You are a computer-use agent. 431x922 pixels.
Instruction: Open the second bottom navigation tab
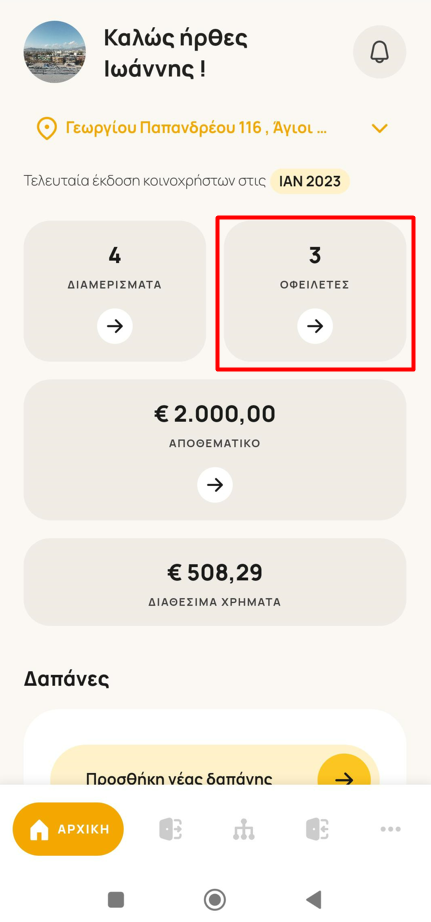click(x=171, y=829)
